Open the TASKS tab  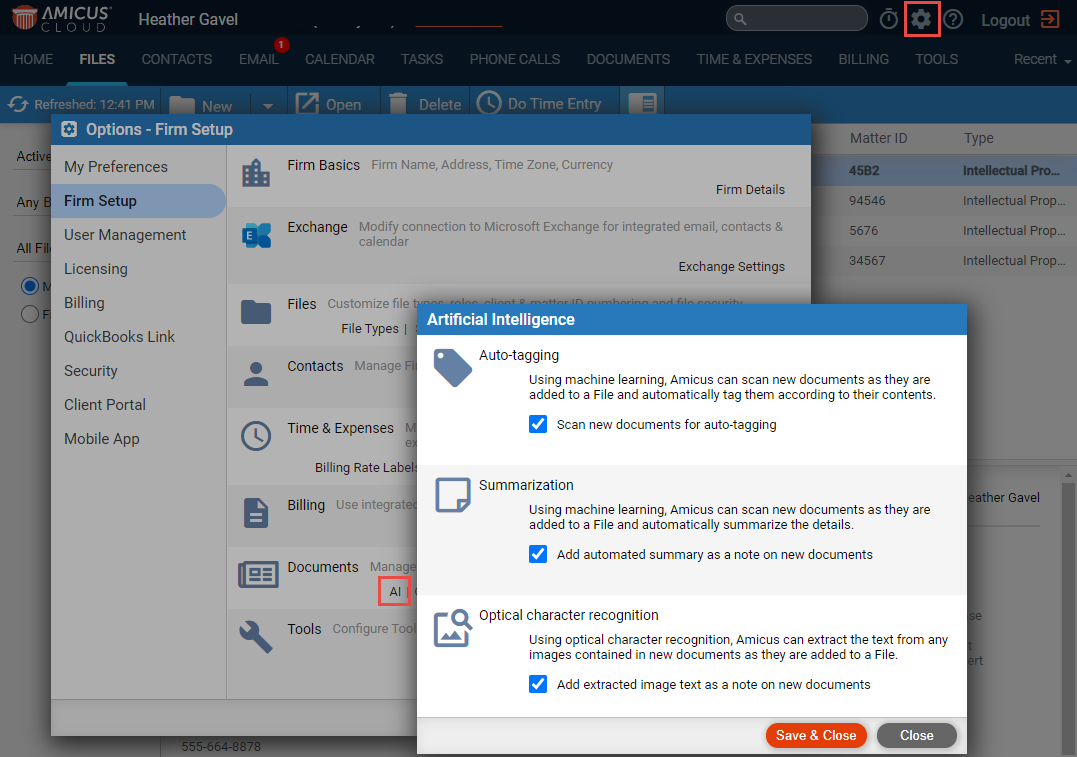click(422, 59)
